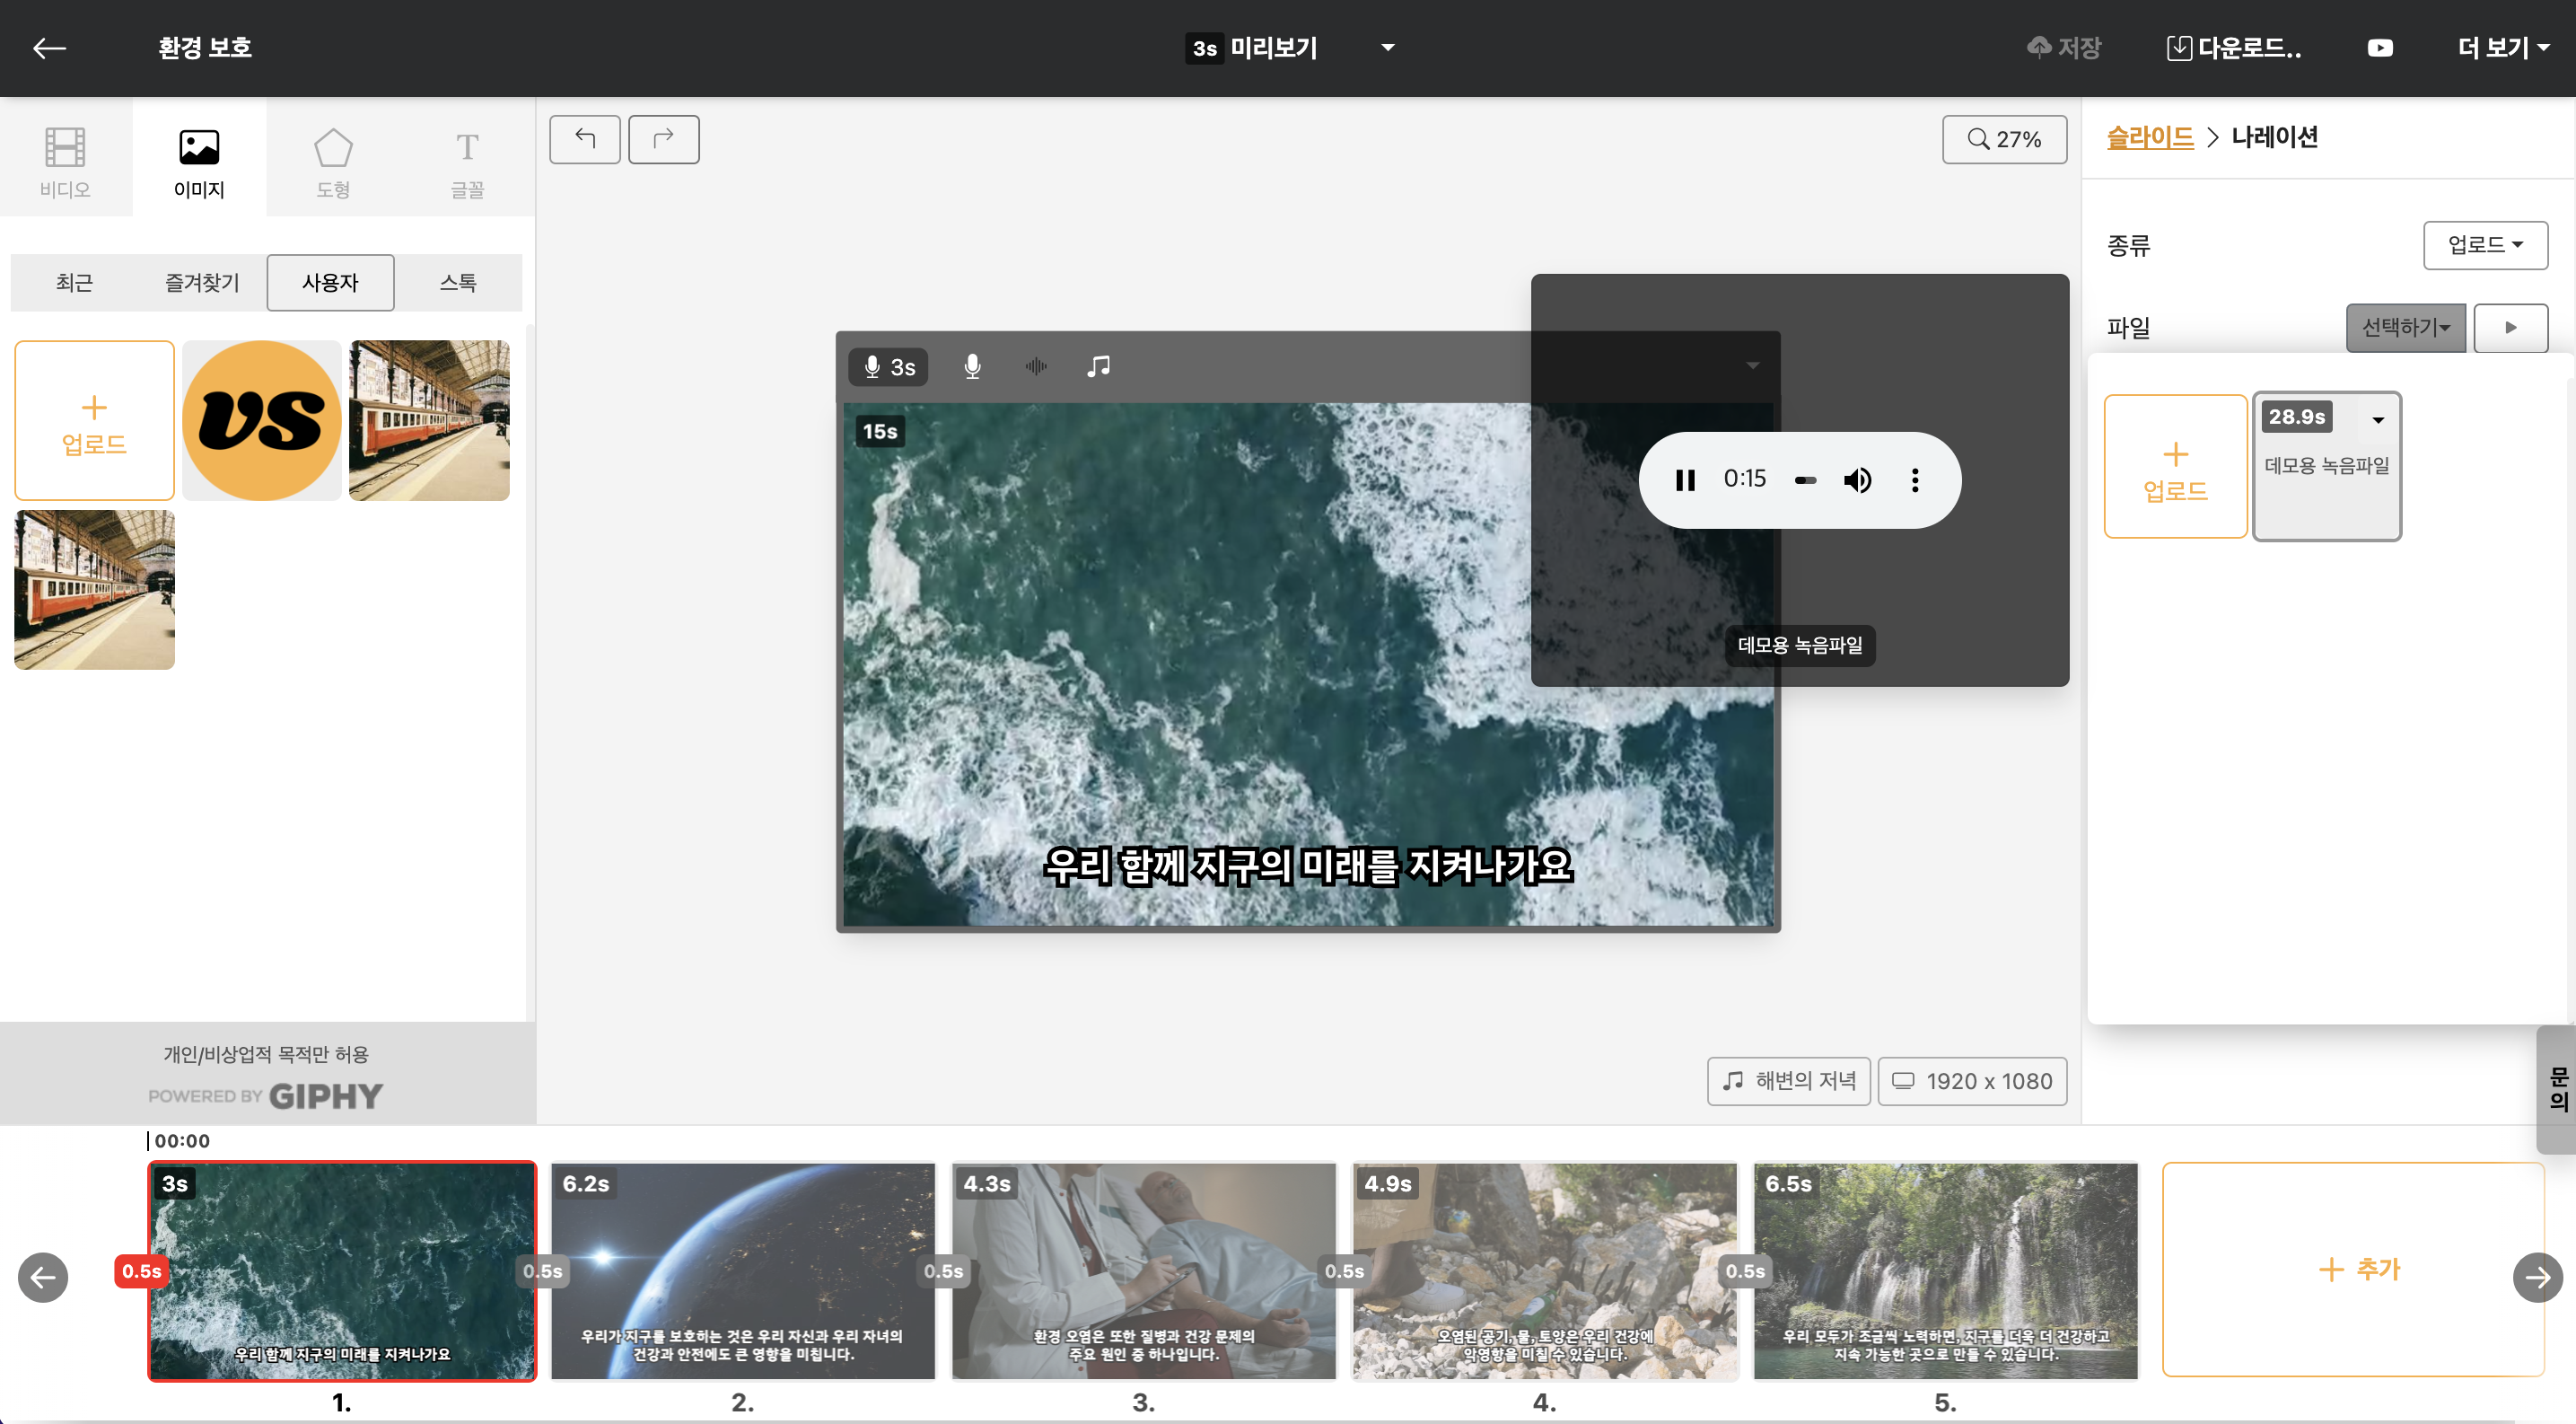The width and height of the screenshot is (2576, 1424).
Task: Click the undo arrow button
Action: point(584,139)
